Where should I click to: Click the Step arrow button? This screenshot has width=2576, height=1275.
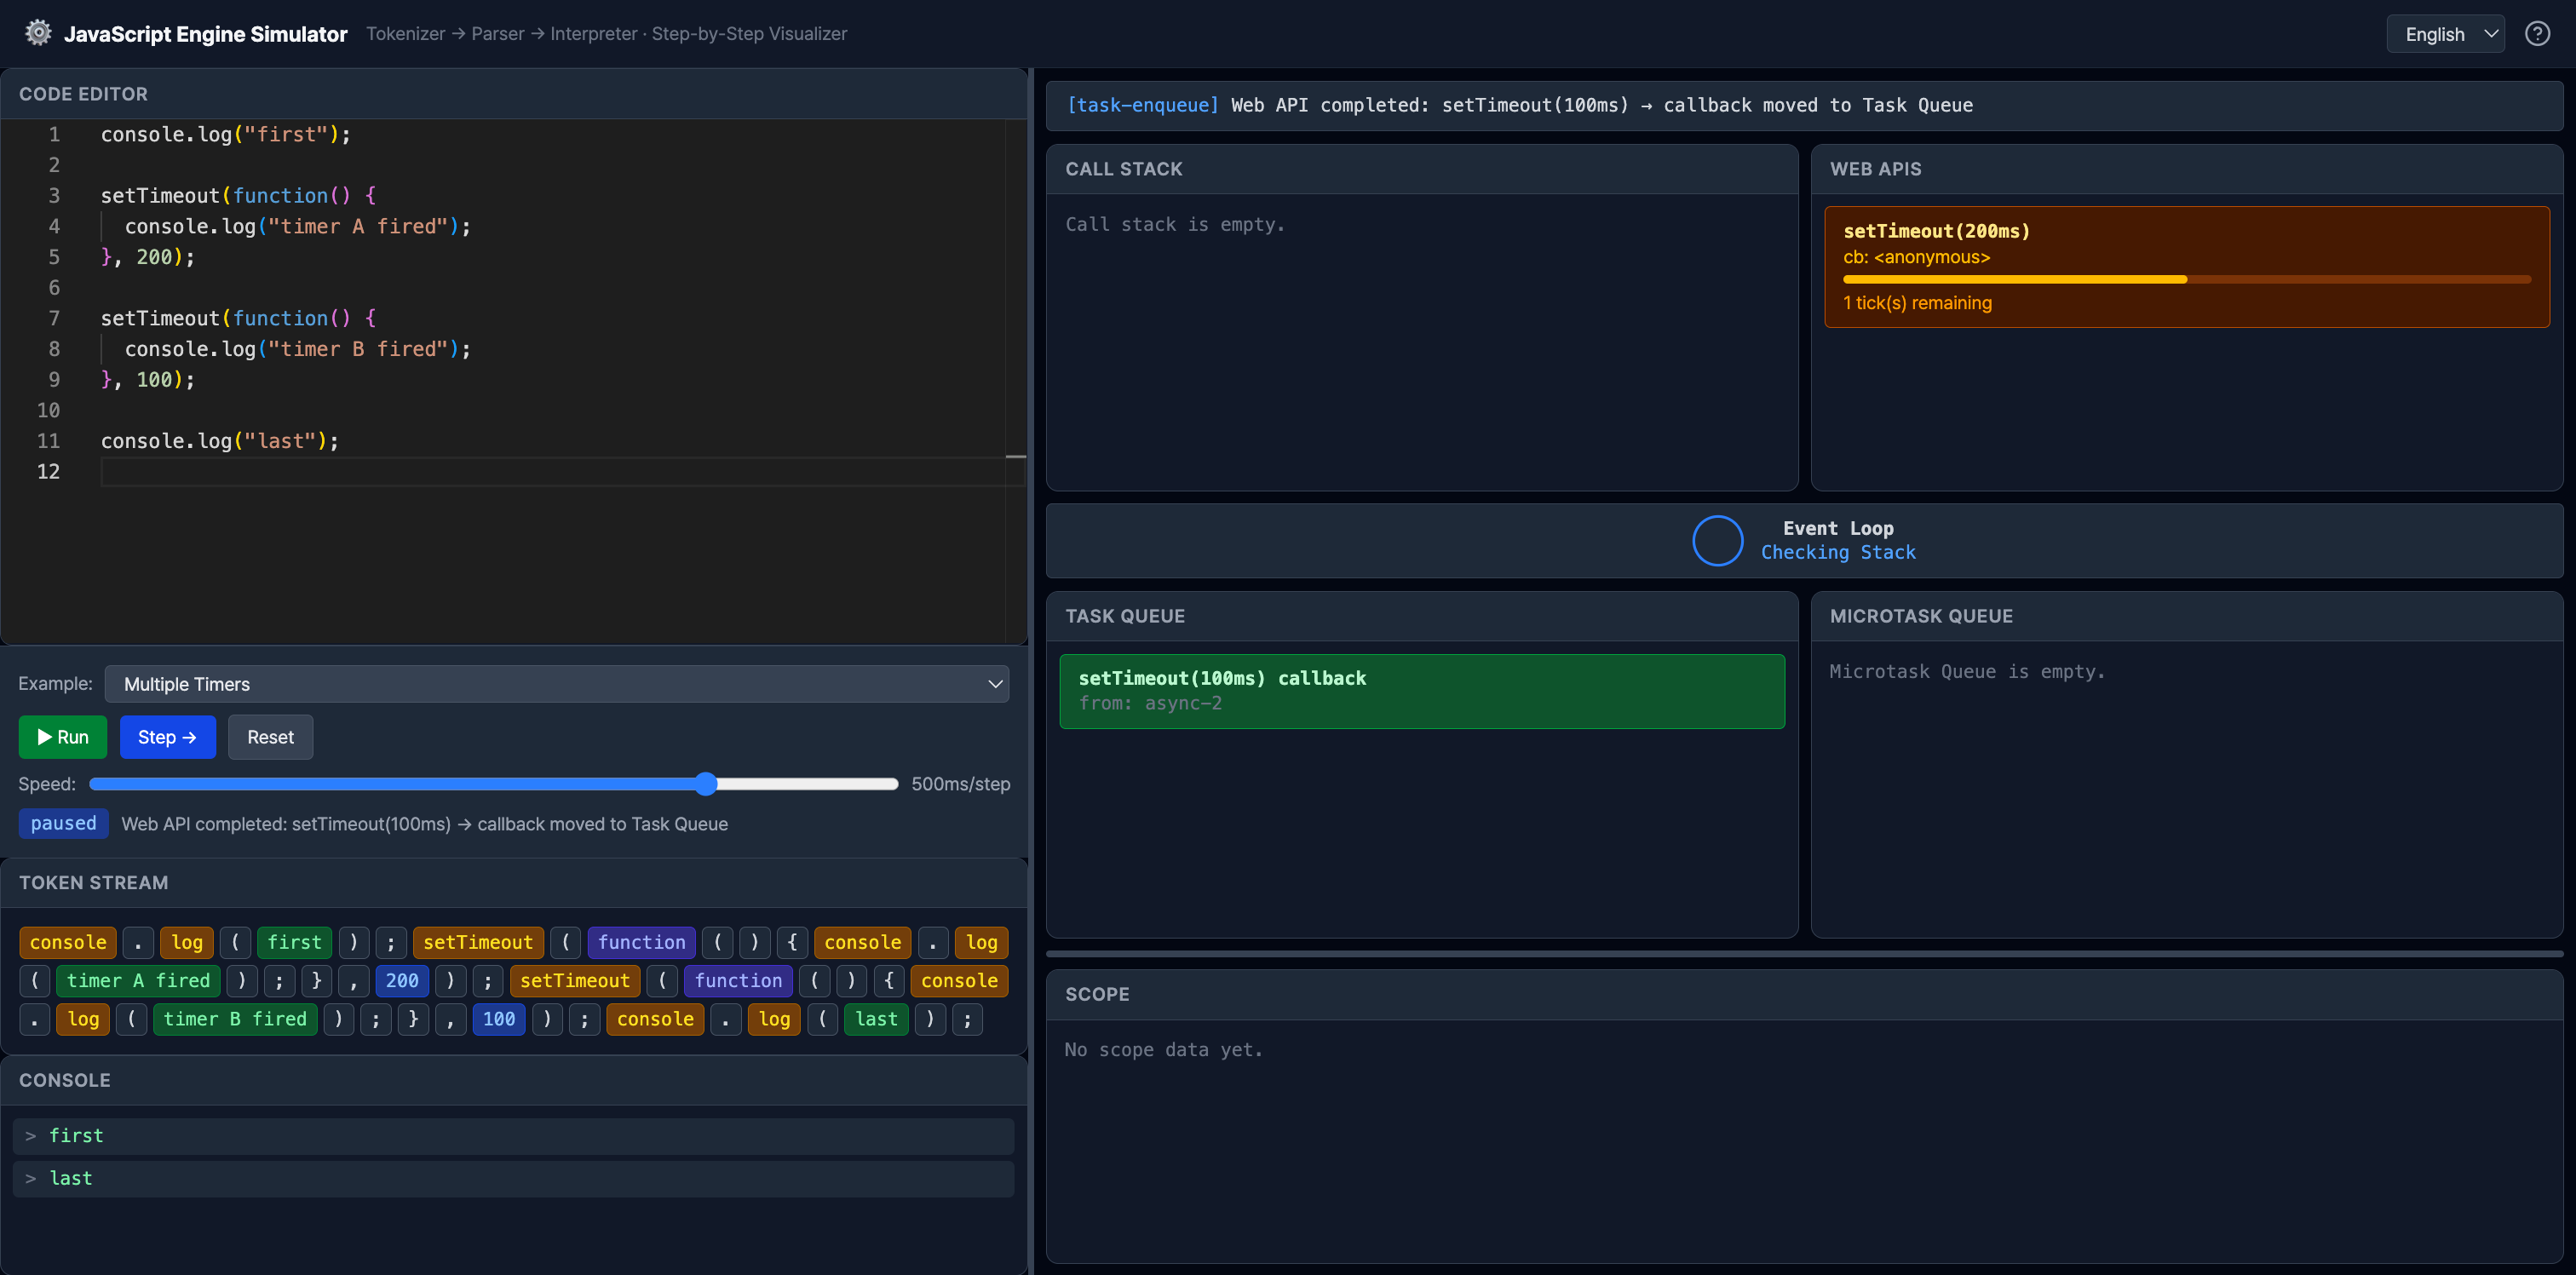click(167, 737)
